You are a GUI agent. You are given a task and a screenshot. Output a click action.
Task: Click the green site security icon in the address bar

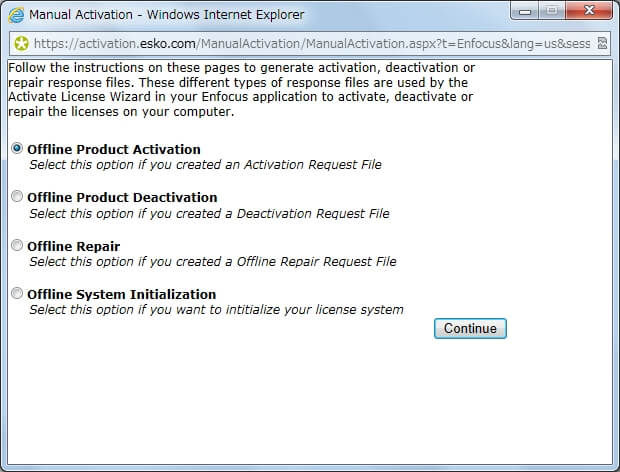pos(21,43)
